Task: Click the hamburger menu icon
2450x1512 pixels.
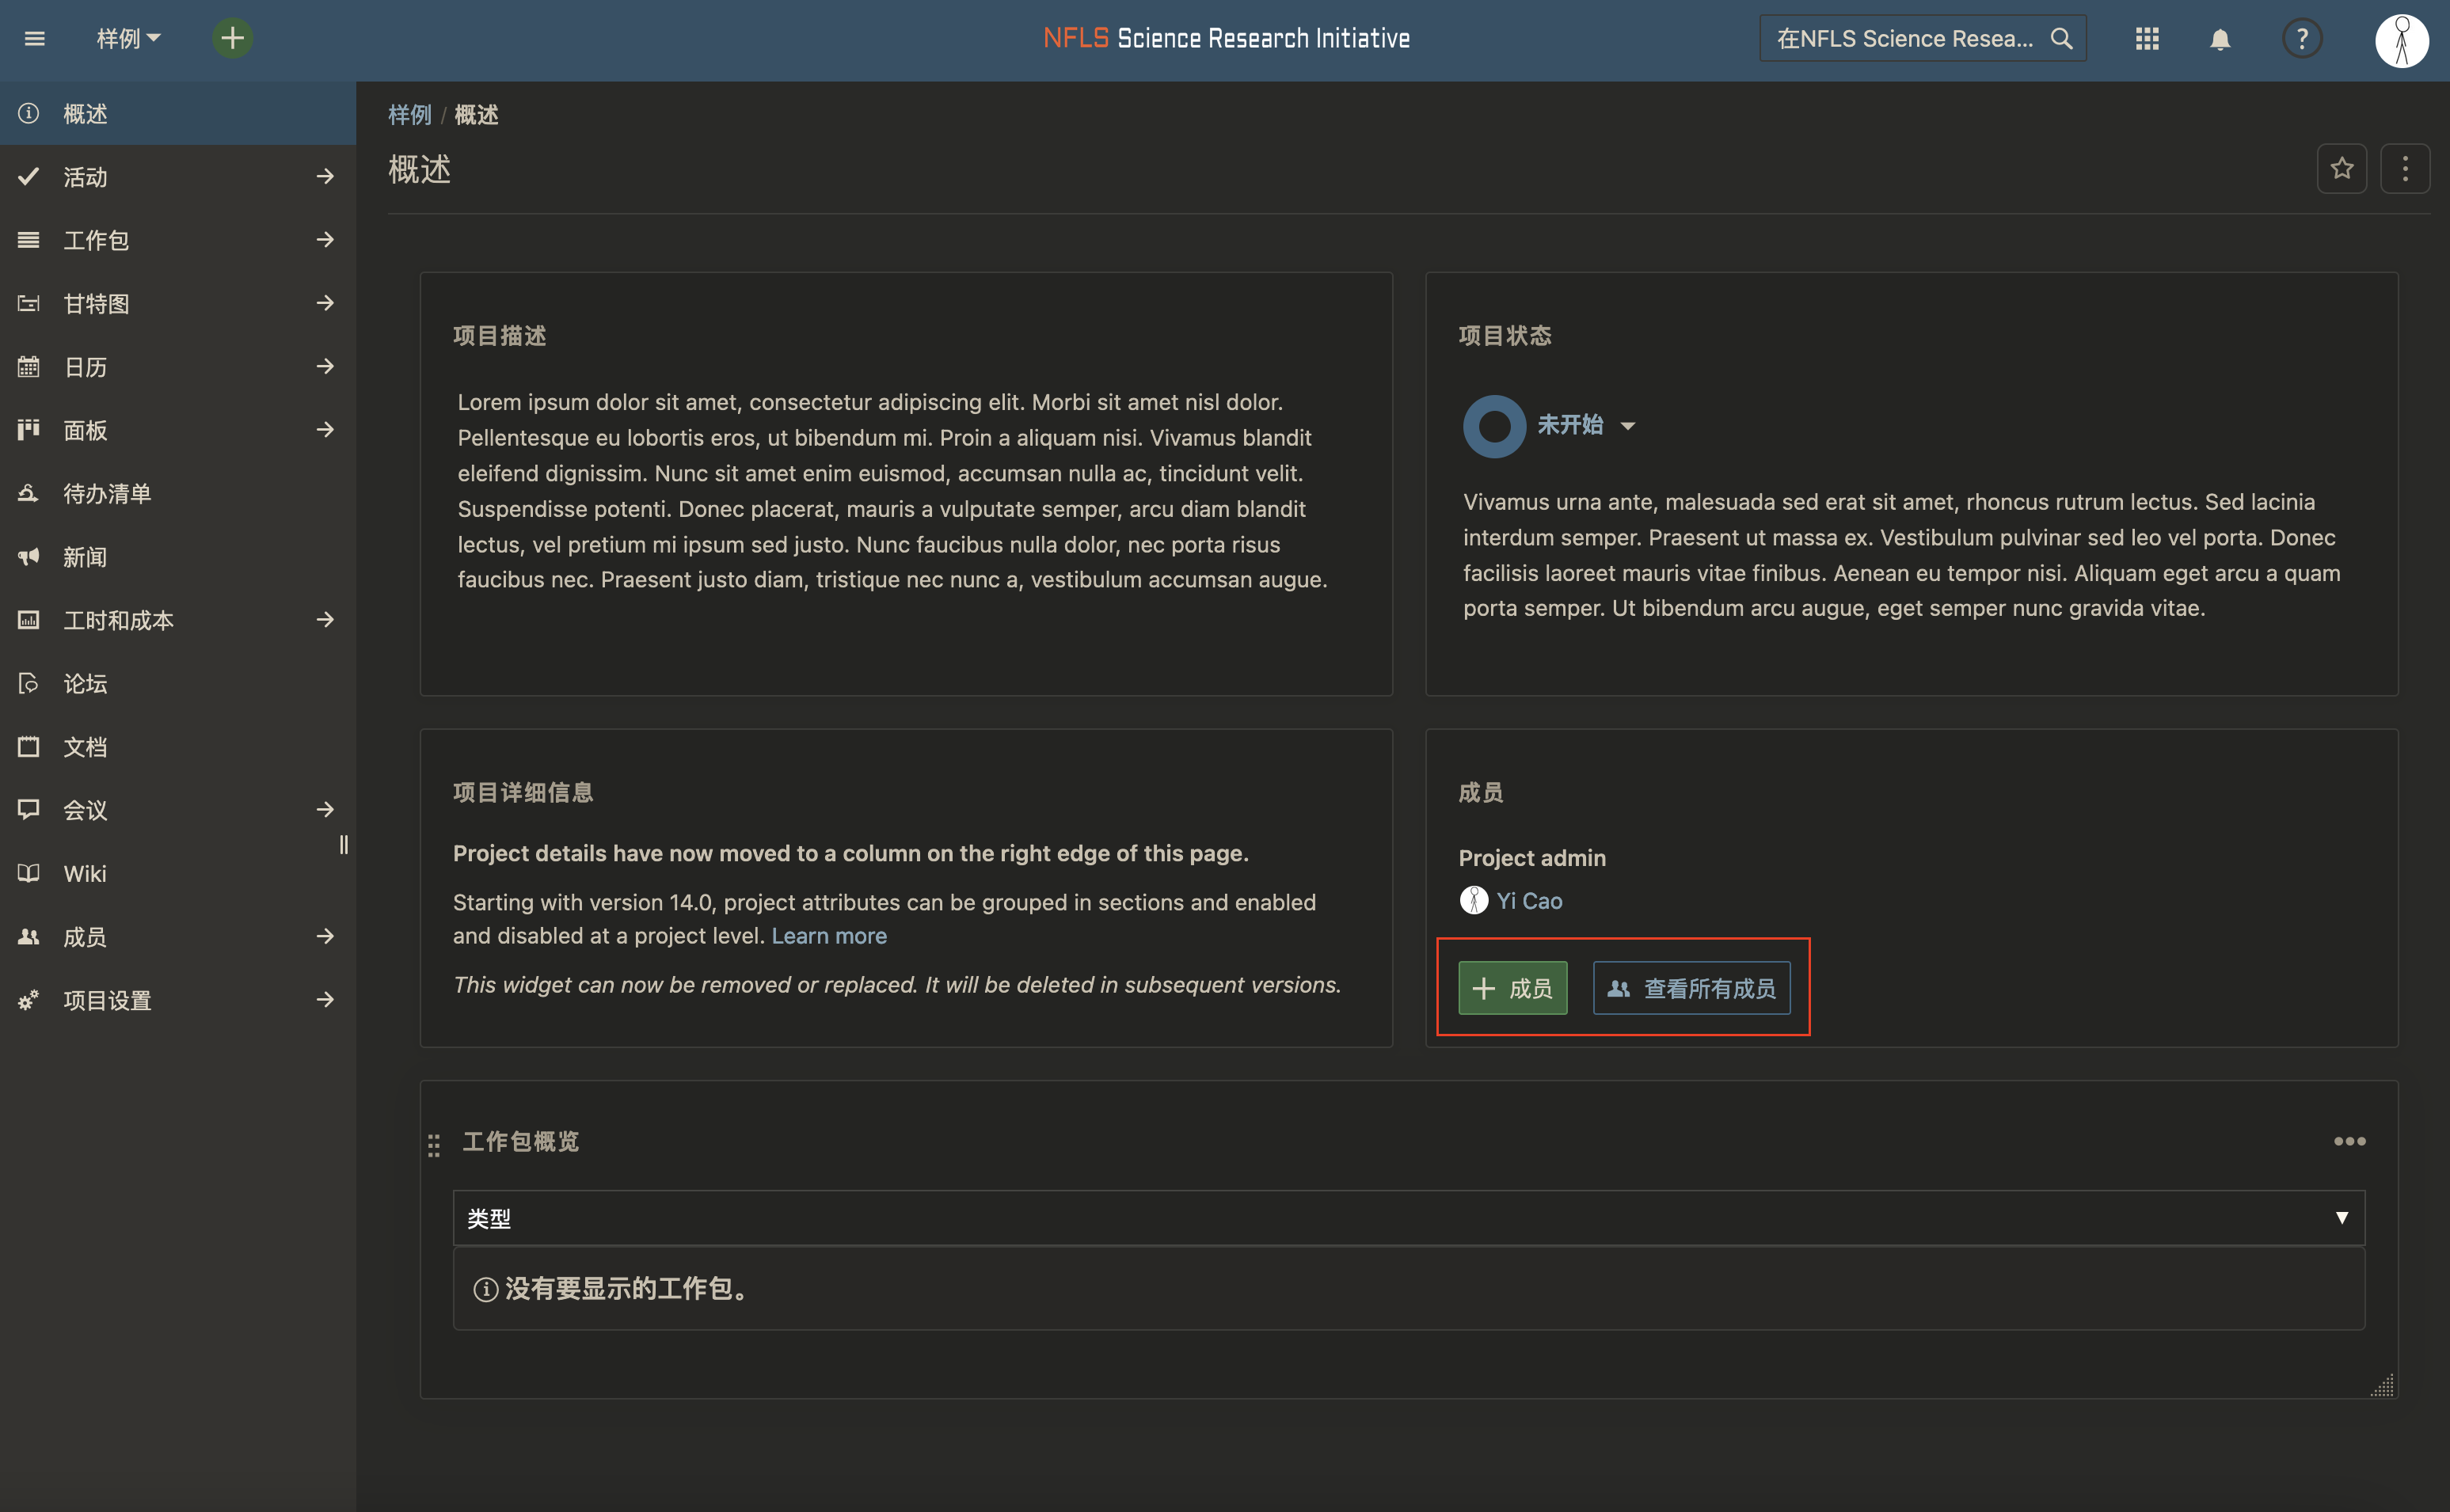Action: point(35,39)
